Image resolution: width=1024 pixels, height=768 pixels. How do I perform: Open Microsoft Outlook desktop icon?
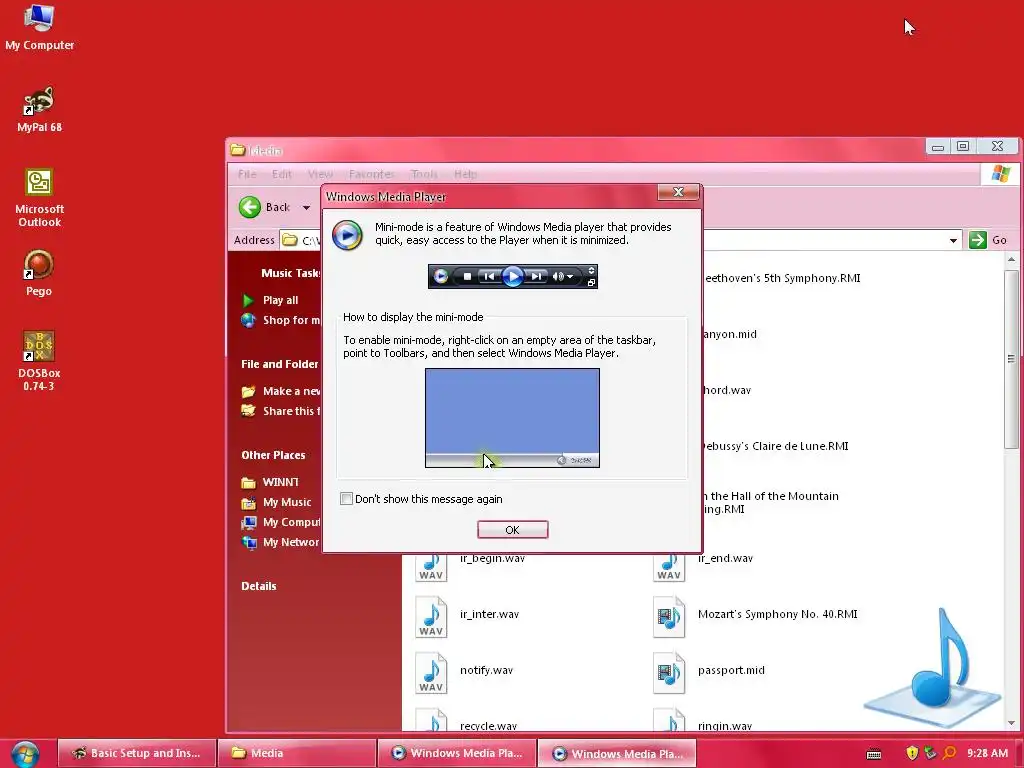click(39, 198)
